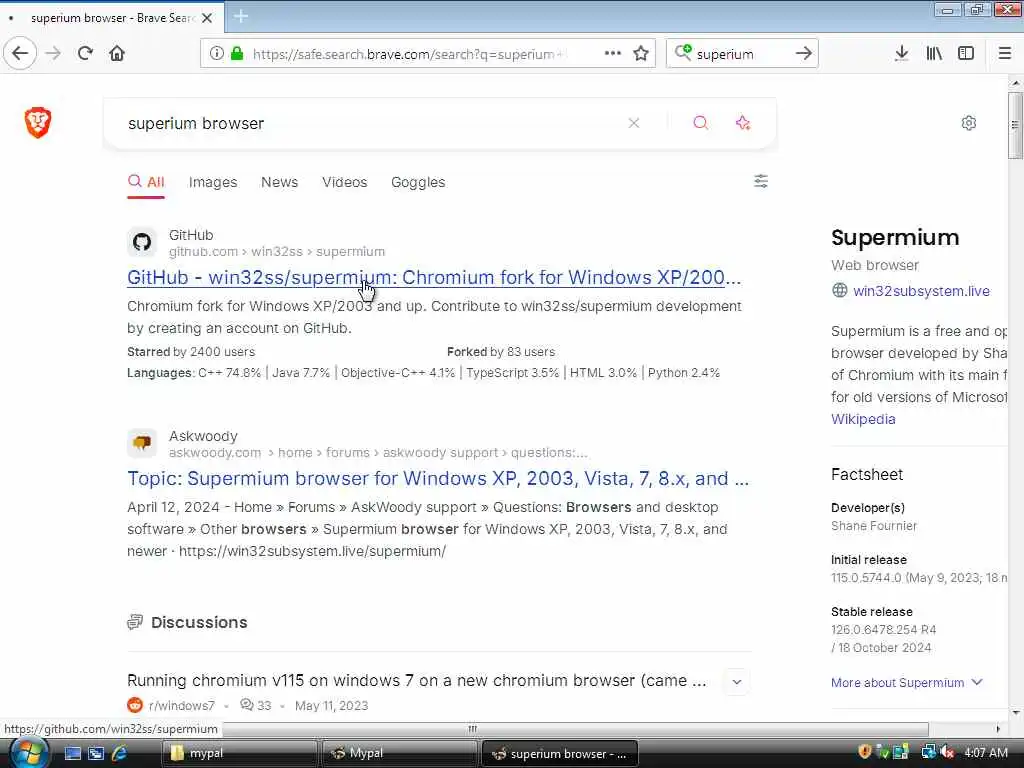
Task: Switch to the News tab
Action: 280,182
